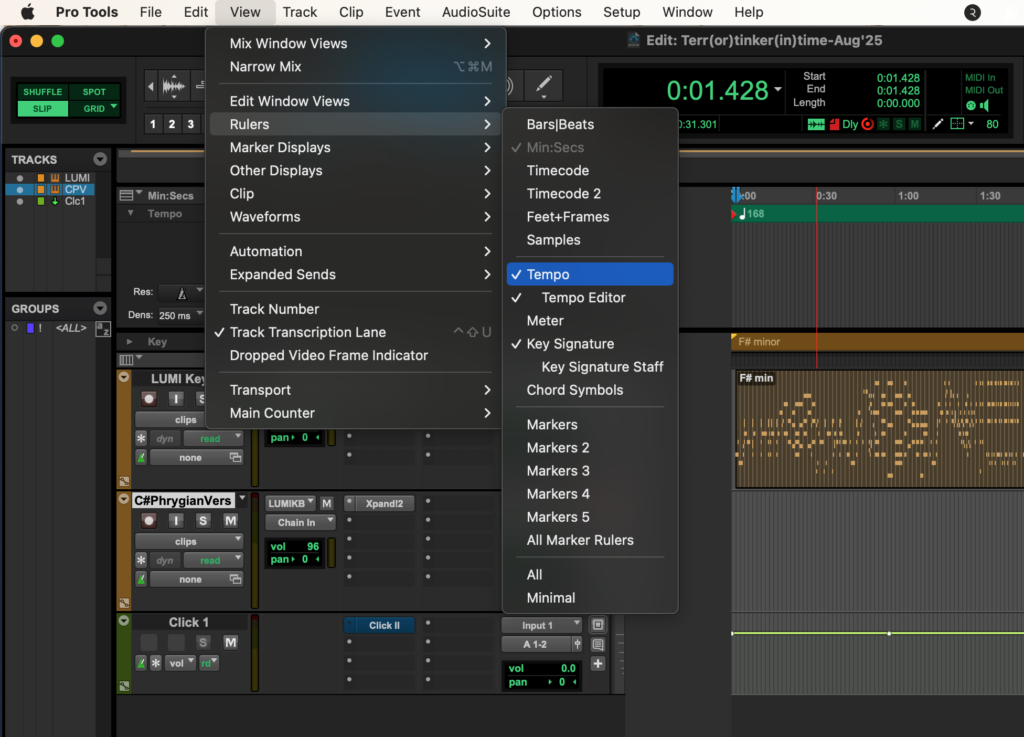
Task: Click the MIDI speaker icon in the counter
Action: 985,105
